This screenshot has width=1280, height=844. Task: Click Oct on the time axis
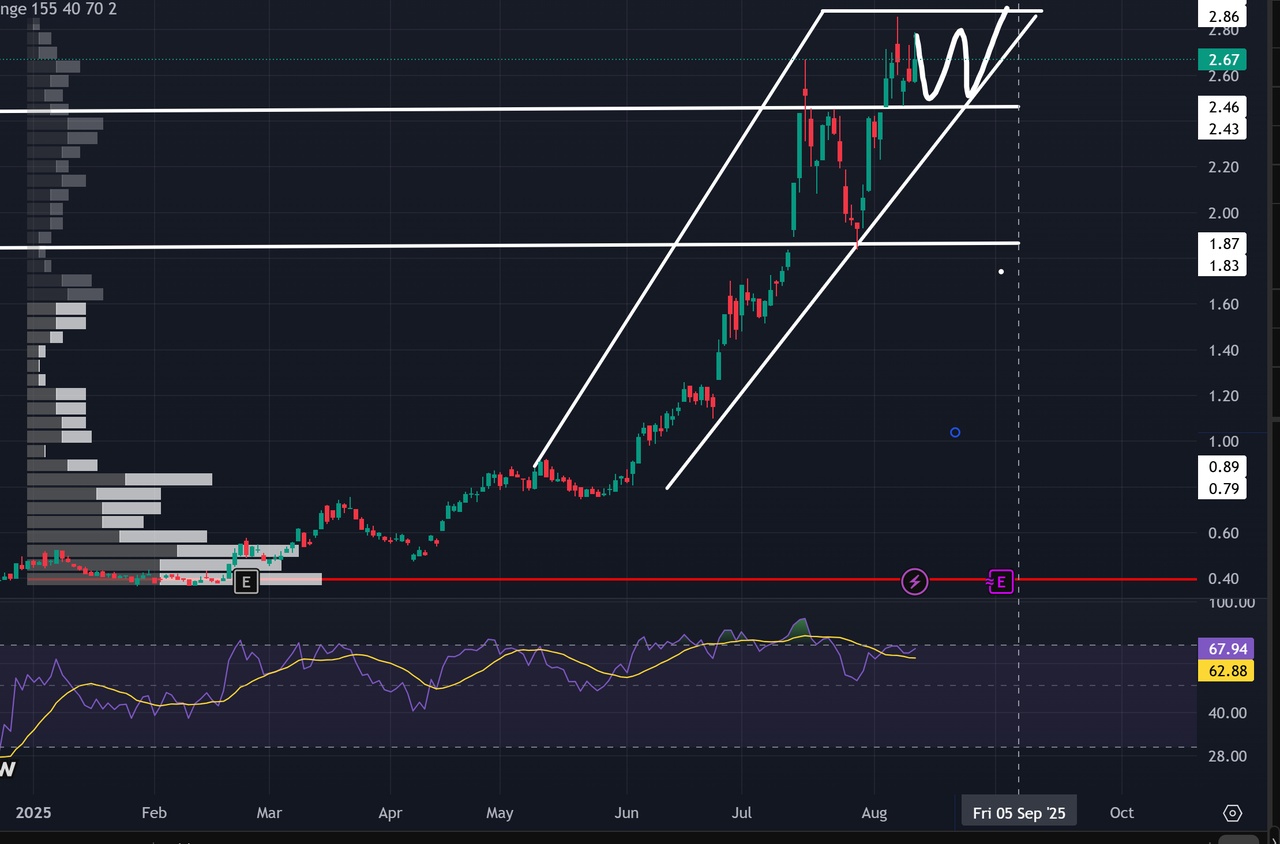coord(1122,813)
